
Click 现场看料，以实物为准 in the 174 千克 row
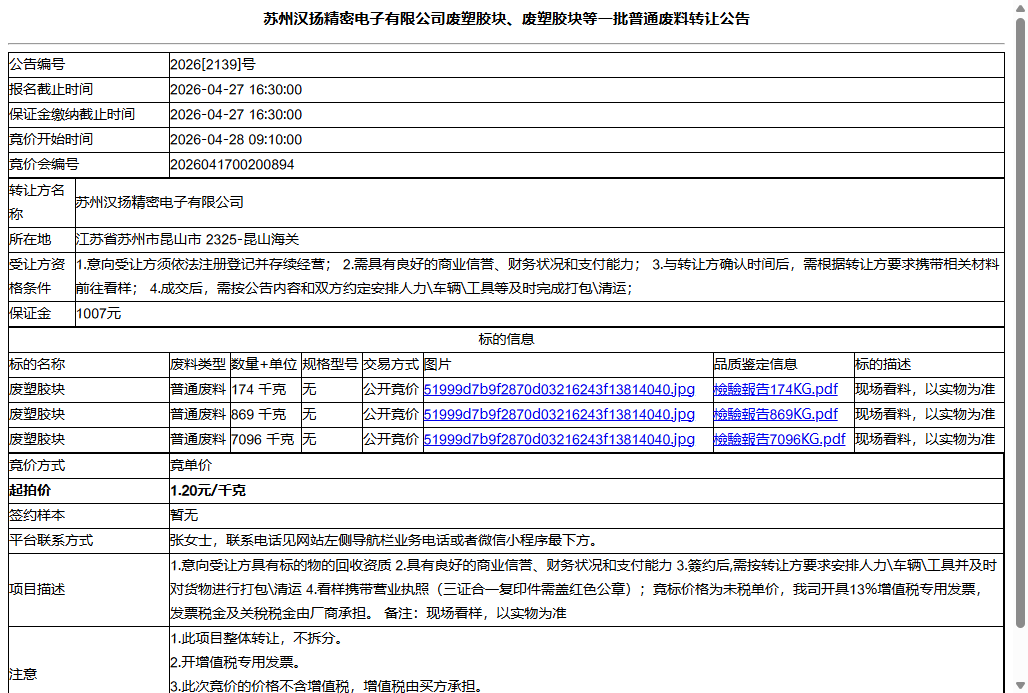click(x=924, y=389)
